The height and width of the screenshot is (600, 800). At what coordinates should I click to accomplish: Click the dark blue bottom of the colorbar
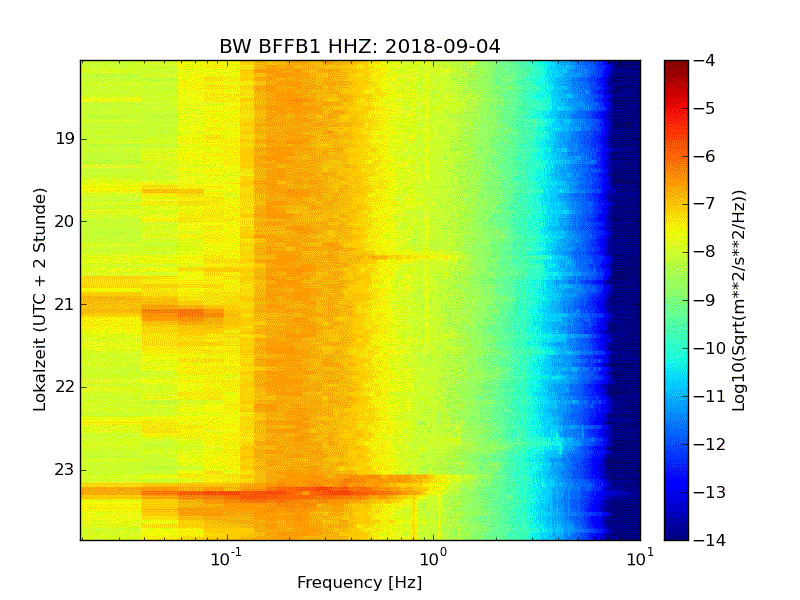pos(677,531)
